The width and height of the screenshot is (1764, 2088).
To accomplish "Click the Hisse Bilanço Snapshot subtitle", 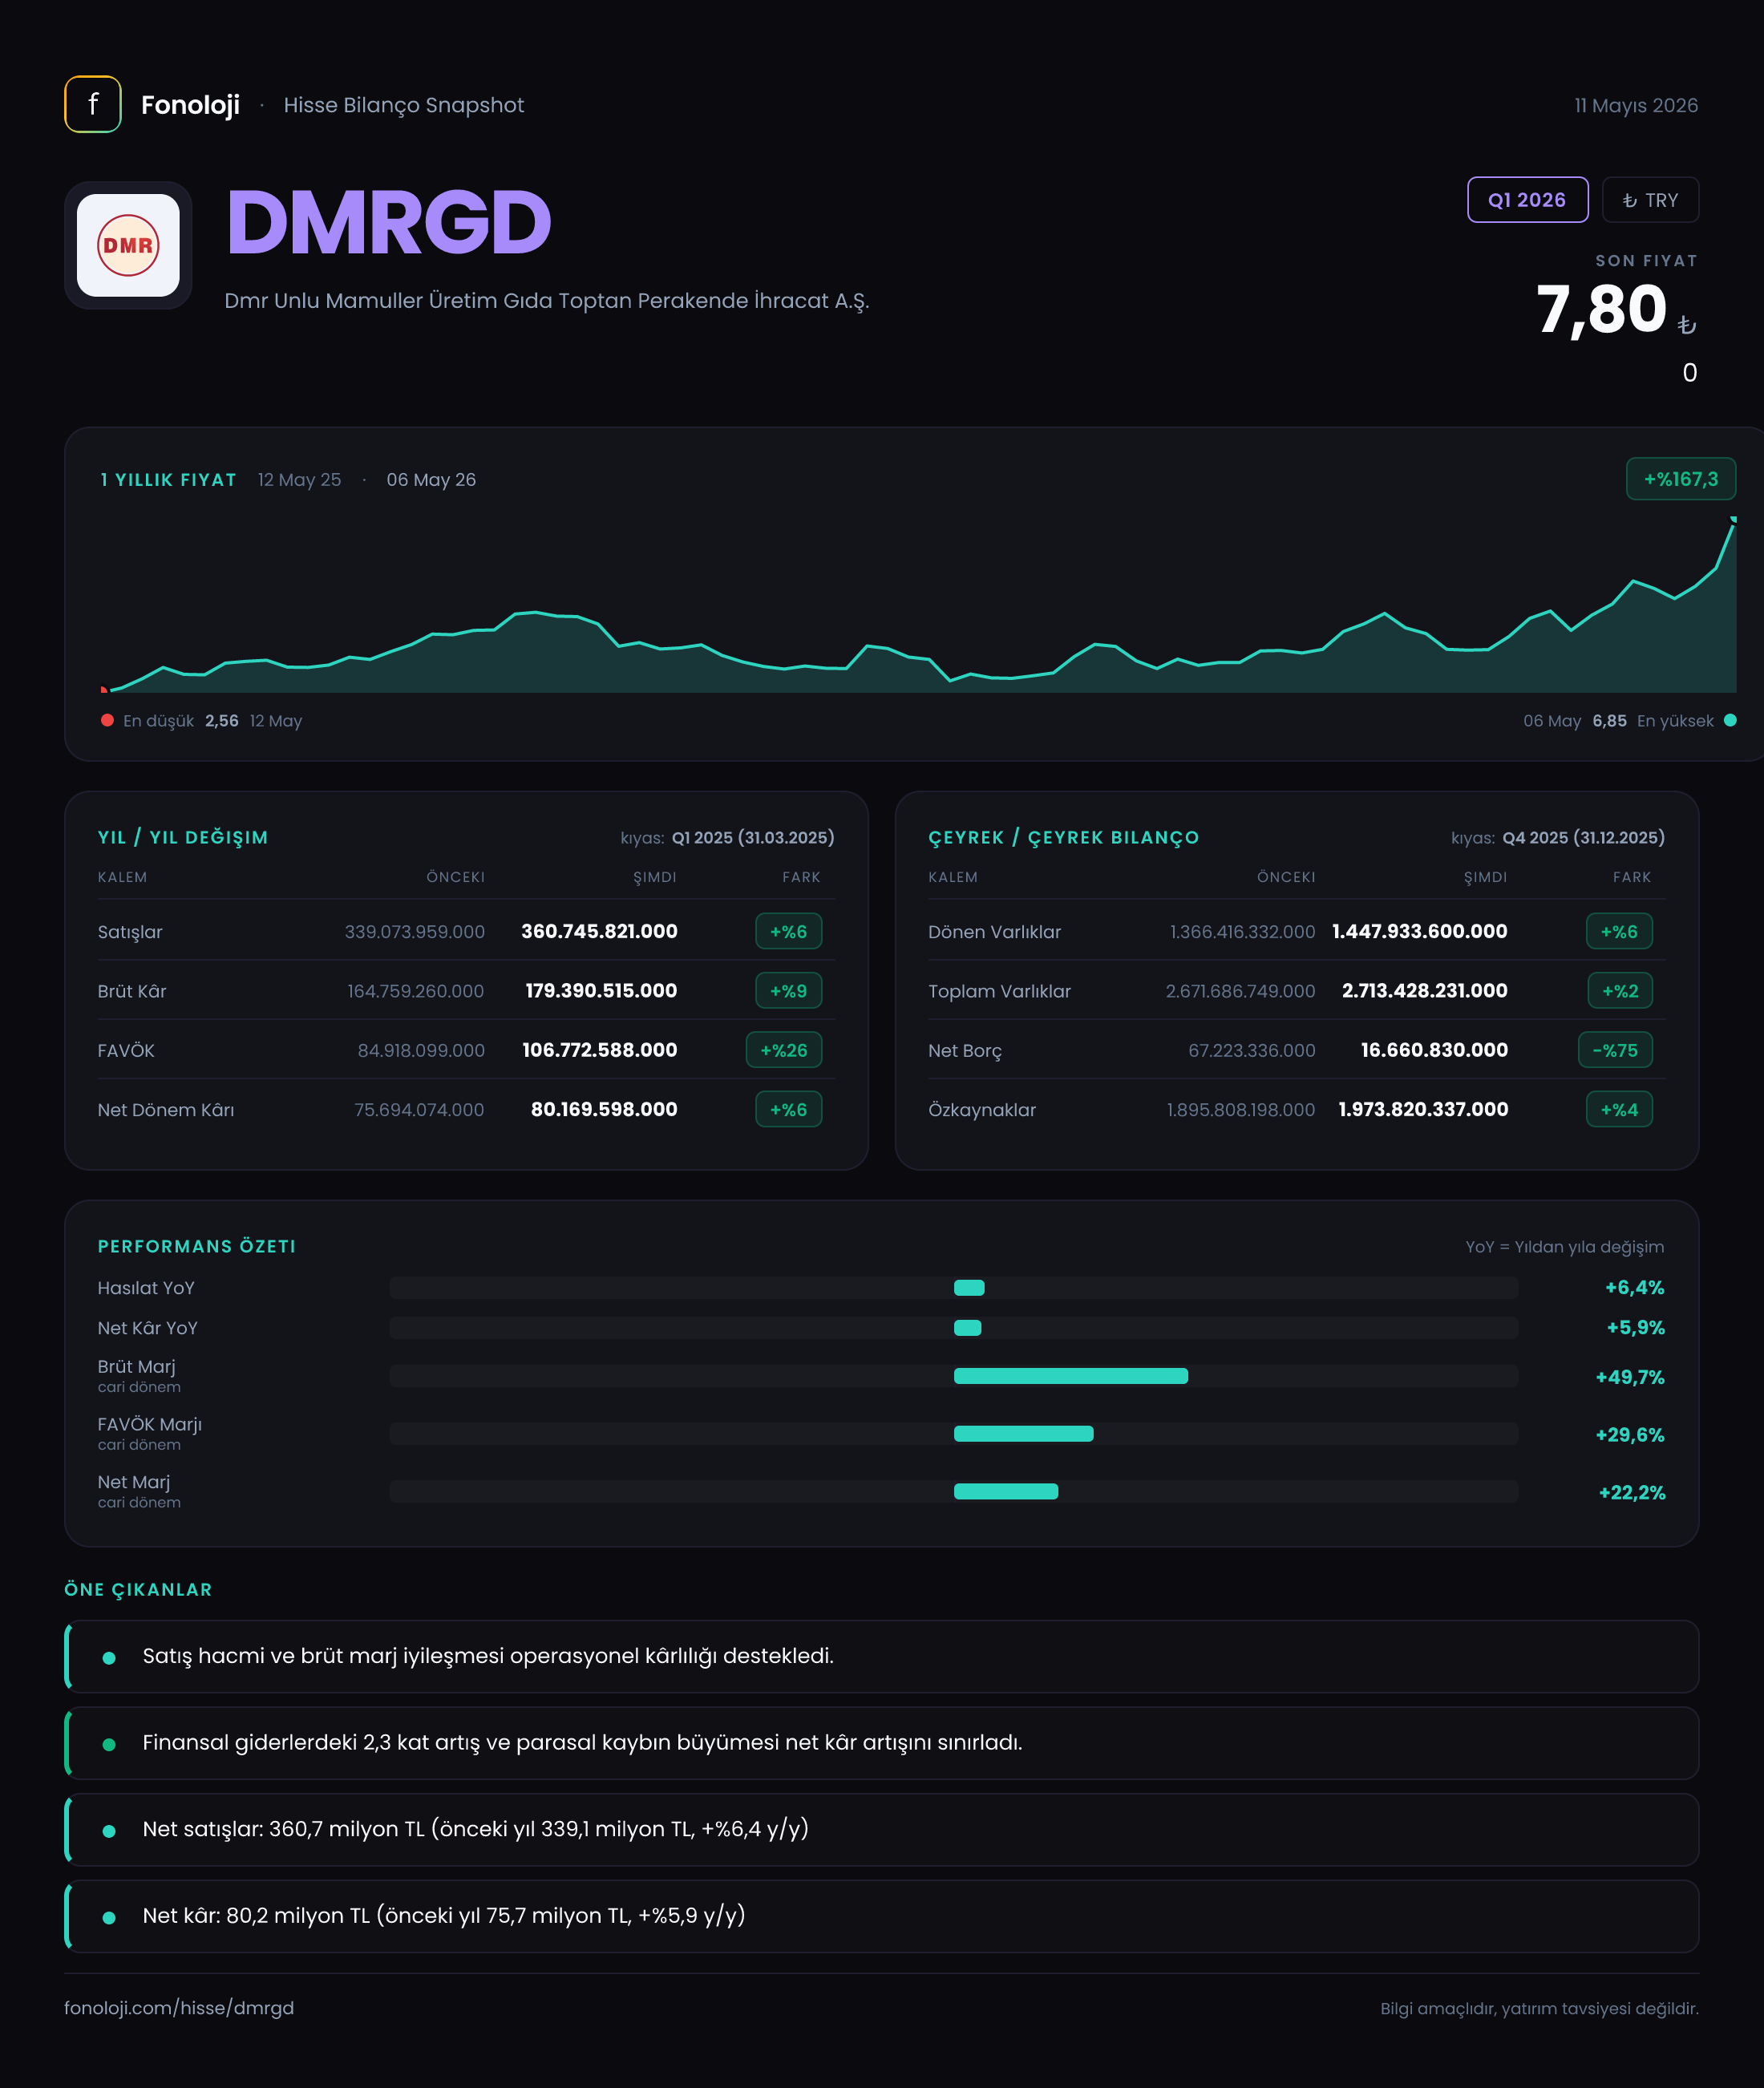I will [403, 105].
